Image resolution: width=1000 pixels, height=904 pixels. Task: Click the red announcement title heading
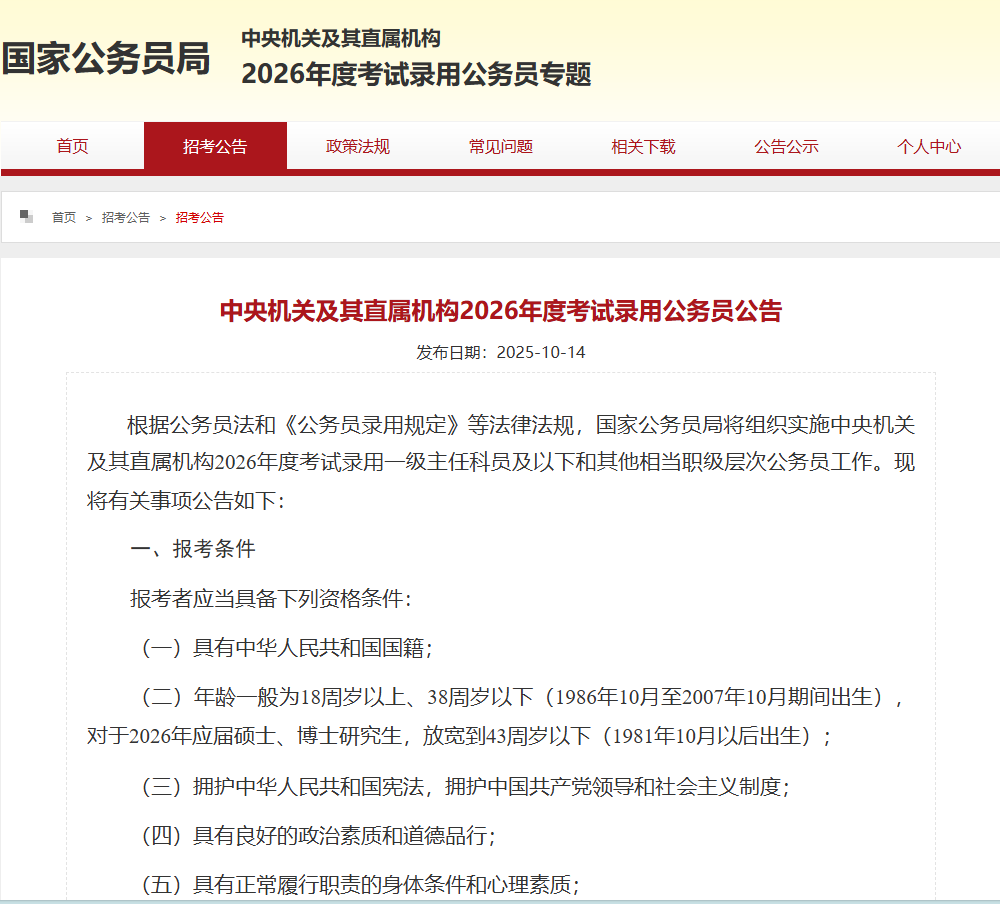500,311
